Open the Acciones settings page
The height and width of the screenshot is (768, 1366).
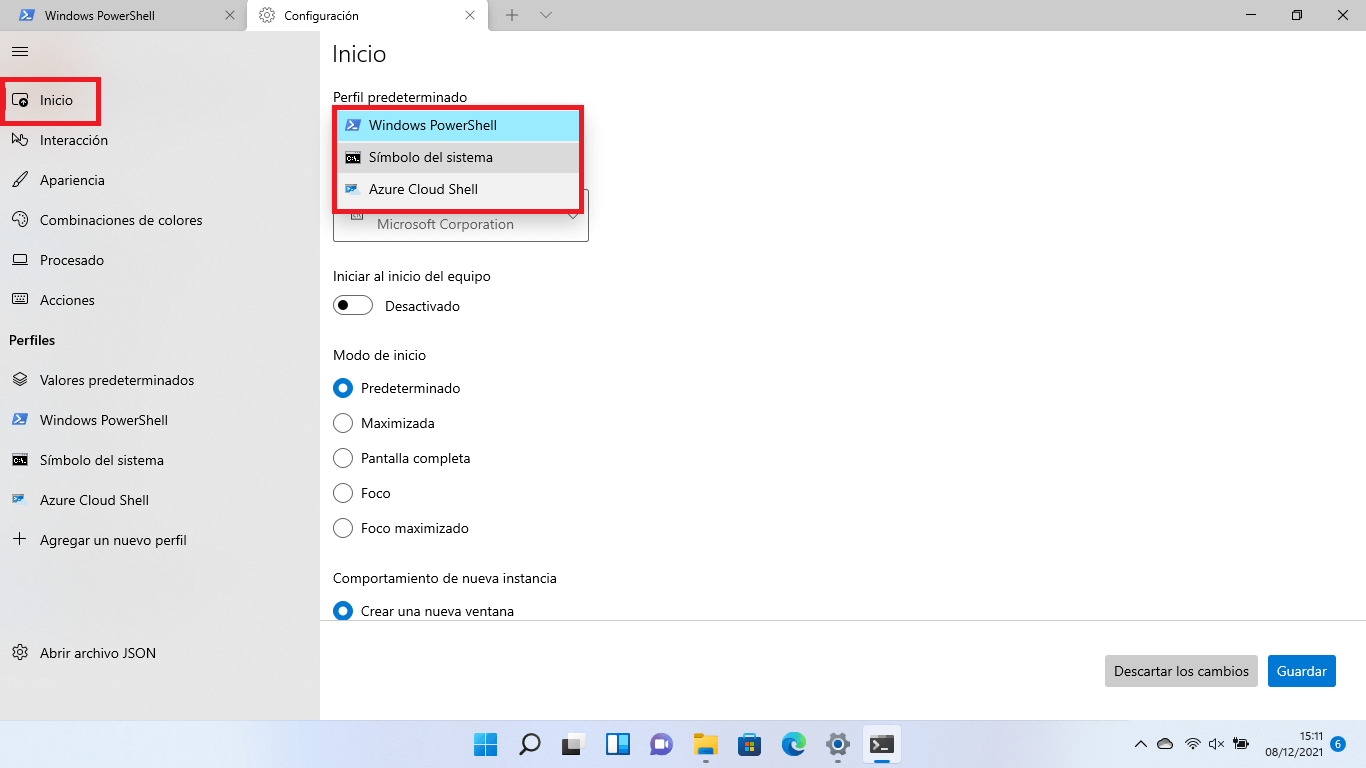point(160,300)
